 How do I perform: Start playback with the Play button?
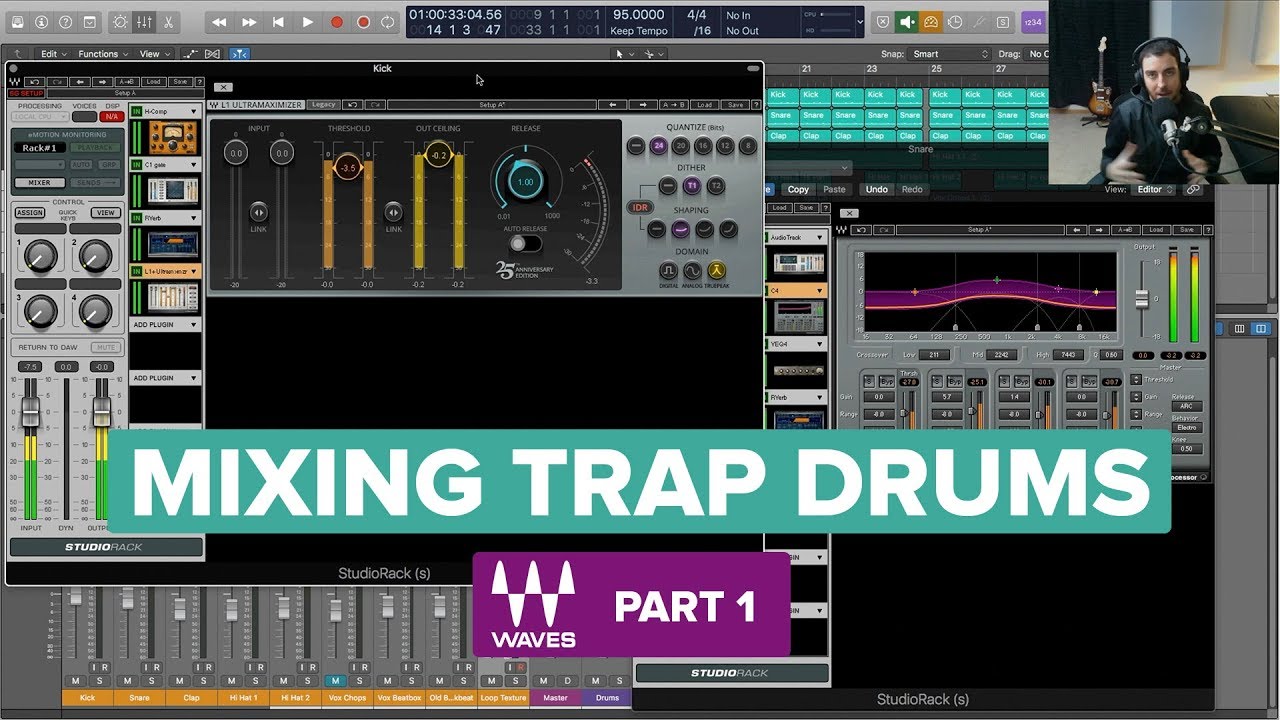pyautogui.click(x=307, y=22)
